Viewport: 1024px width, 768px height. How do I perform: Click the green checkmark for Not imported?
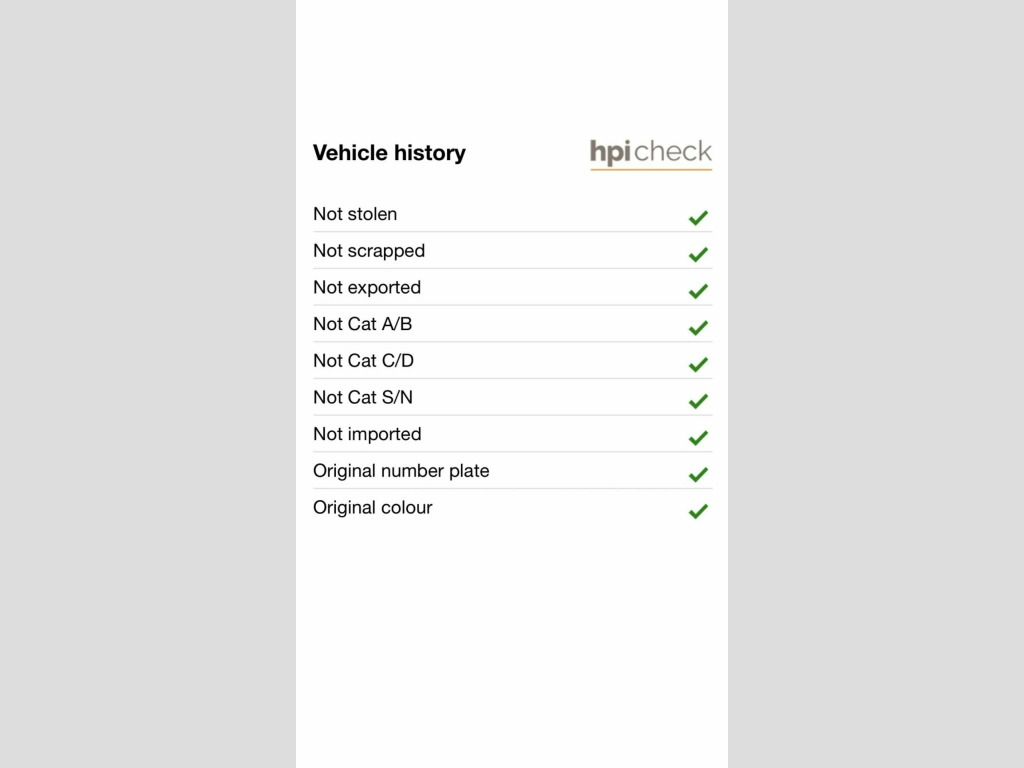pyautogui.click(x=698, y=437)
